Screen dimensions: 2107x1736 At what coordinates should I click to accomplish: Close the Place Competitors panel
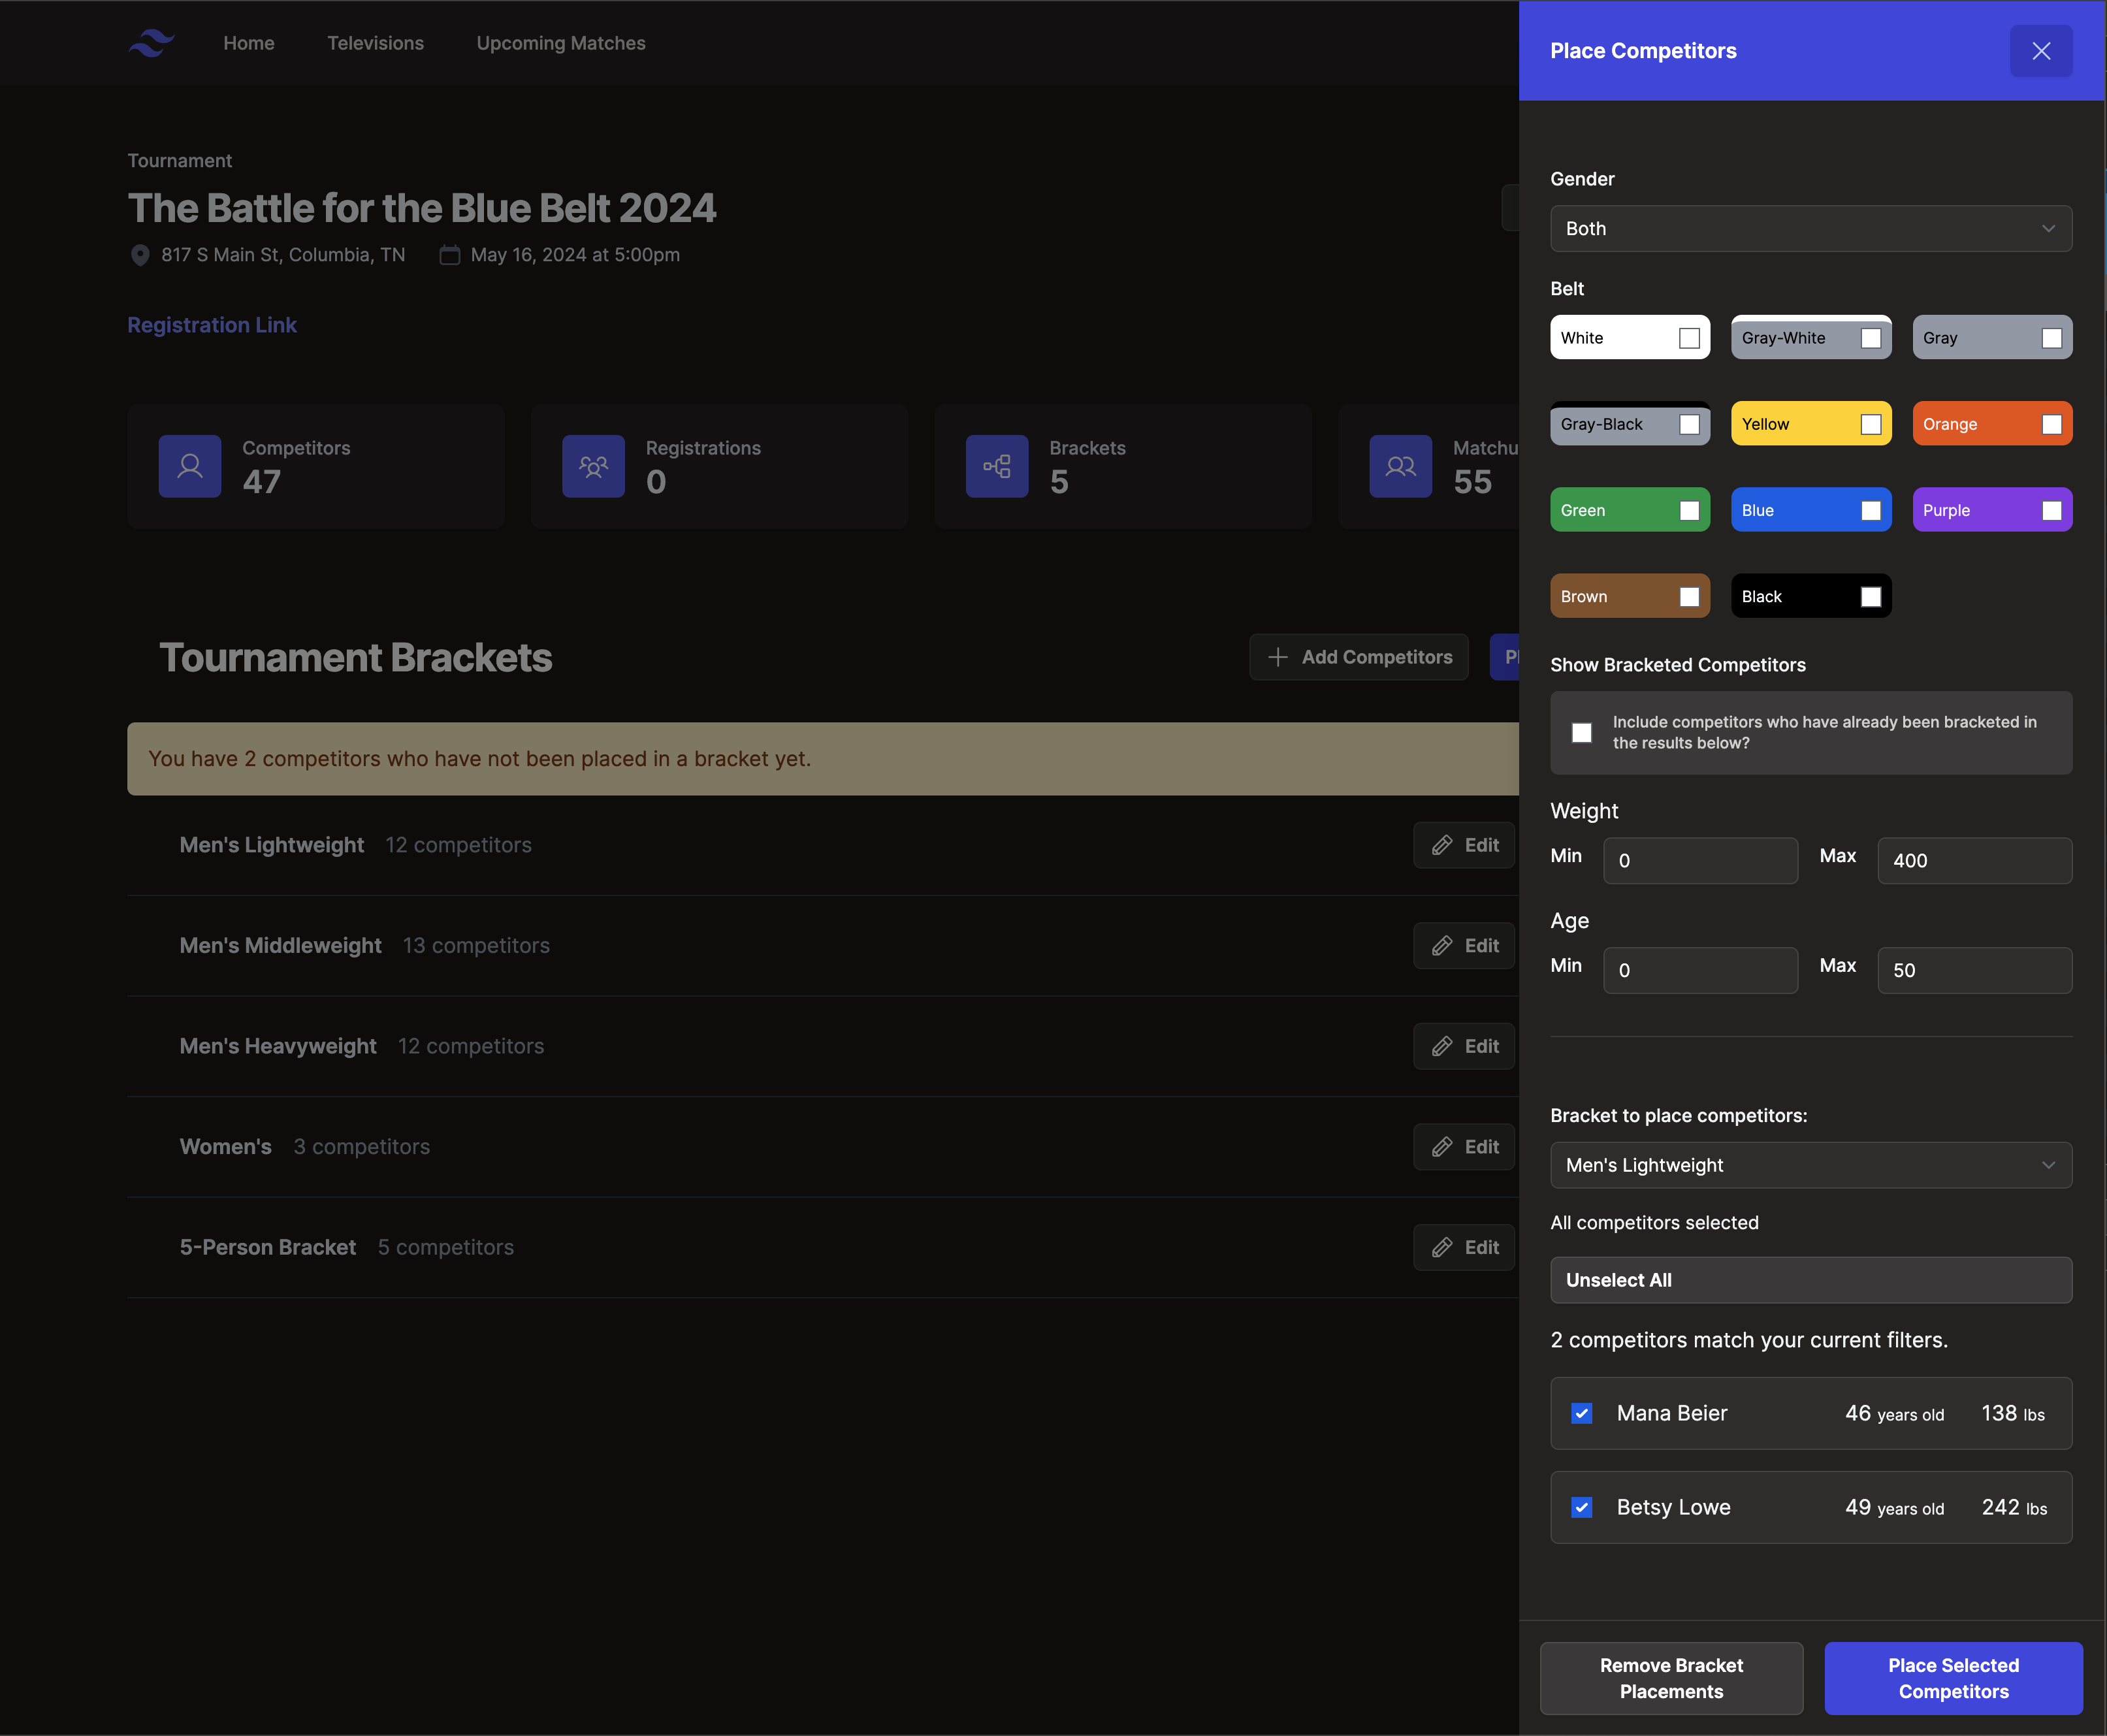2041,51
